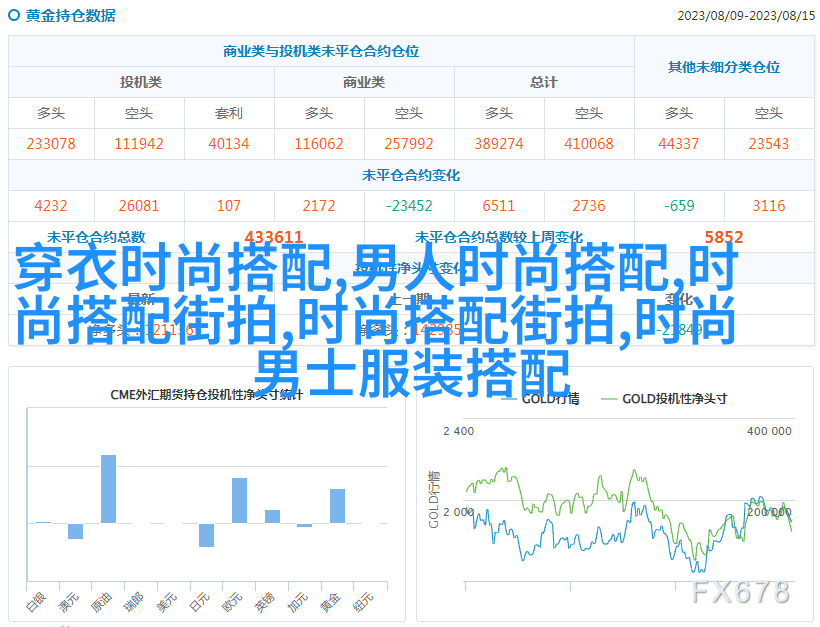Click the value 40134

(x=229, y=144)
